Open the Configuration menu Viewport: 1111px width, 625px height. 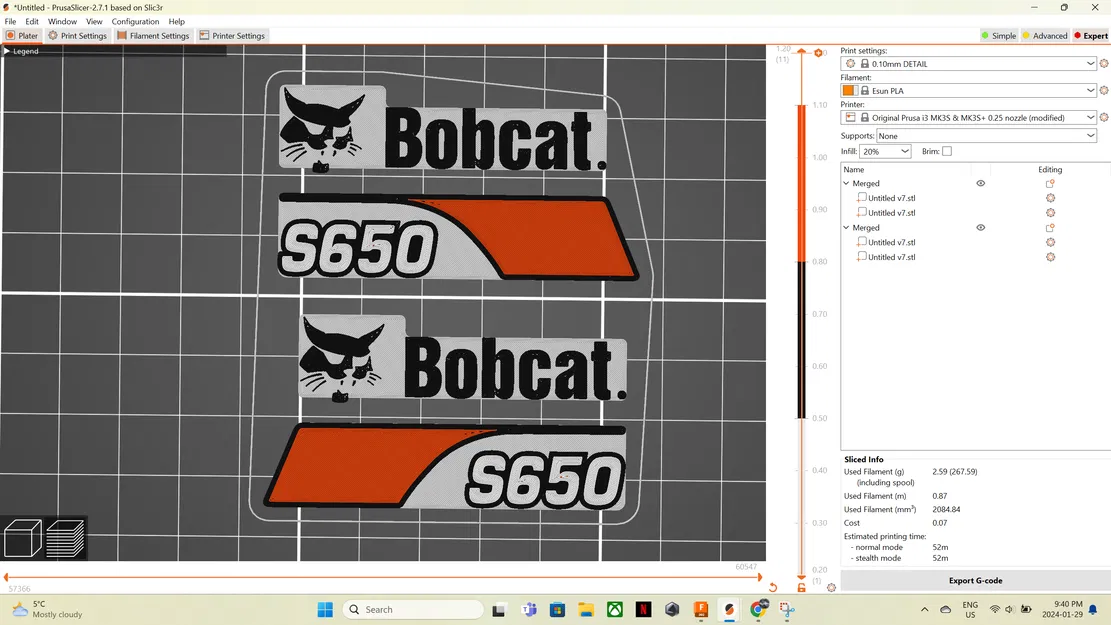(x=135, y=21)
